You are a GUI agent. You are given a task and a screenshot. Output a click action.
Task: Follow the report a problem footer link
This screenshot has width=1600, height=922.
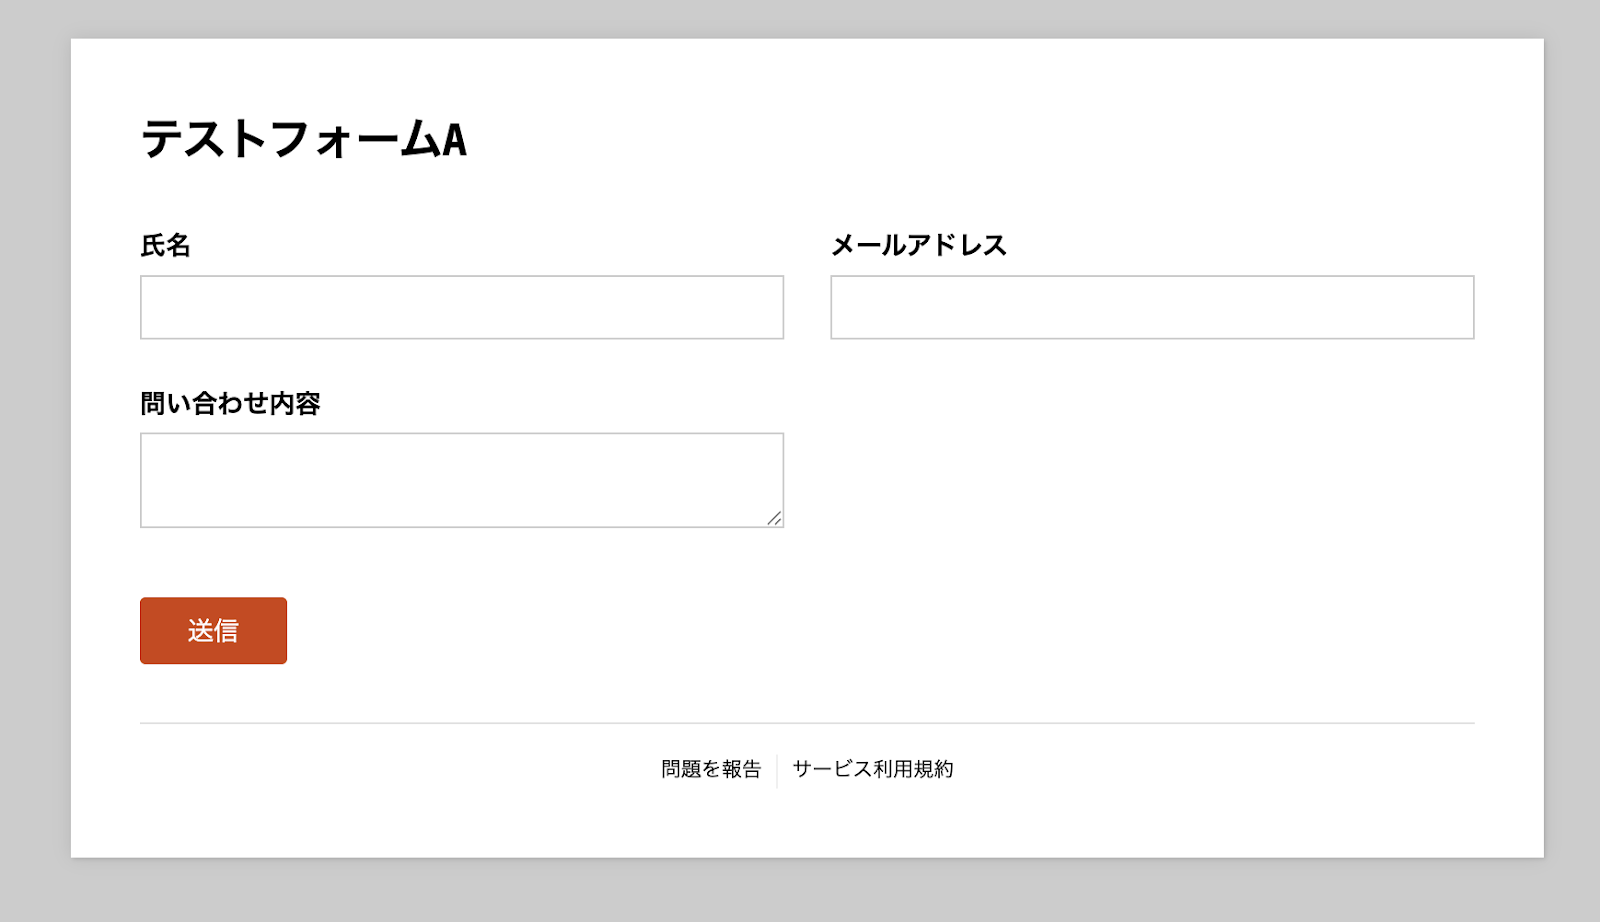711,769
